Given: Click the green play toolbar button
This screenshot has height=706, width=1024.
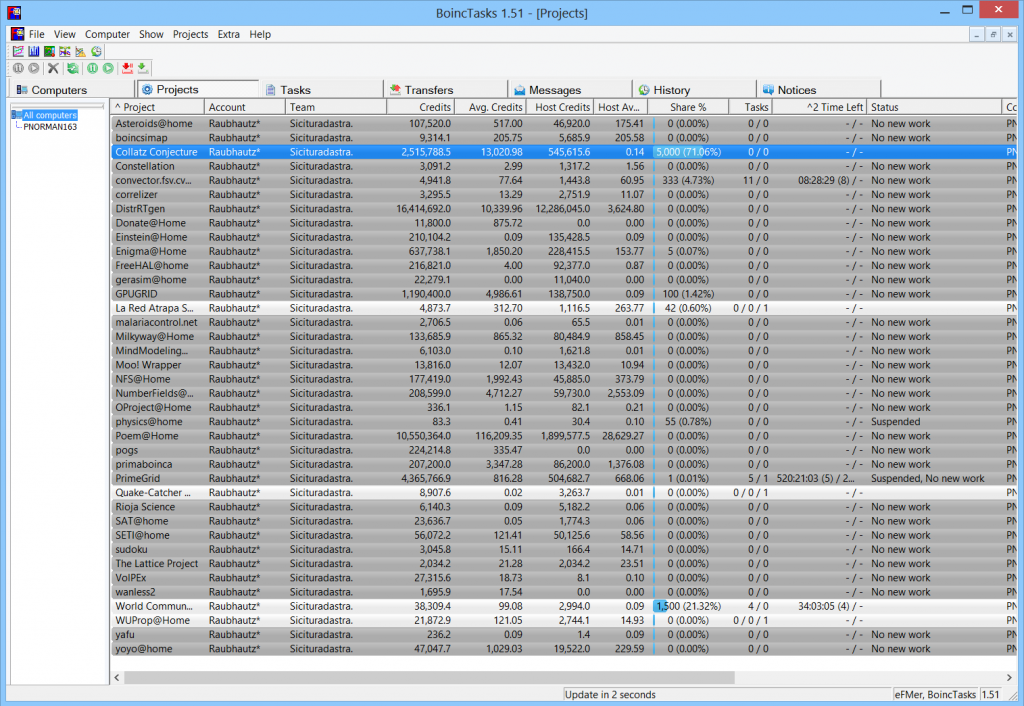Looking at the screenshot, I should pos(108,68).
